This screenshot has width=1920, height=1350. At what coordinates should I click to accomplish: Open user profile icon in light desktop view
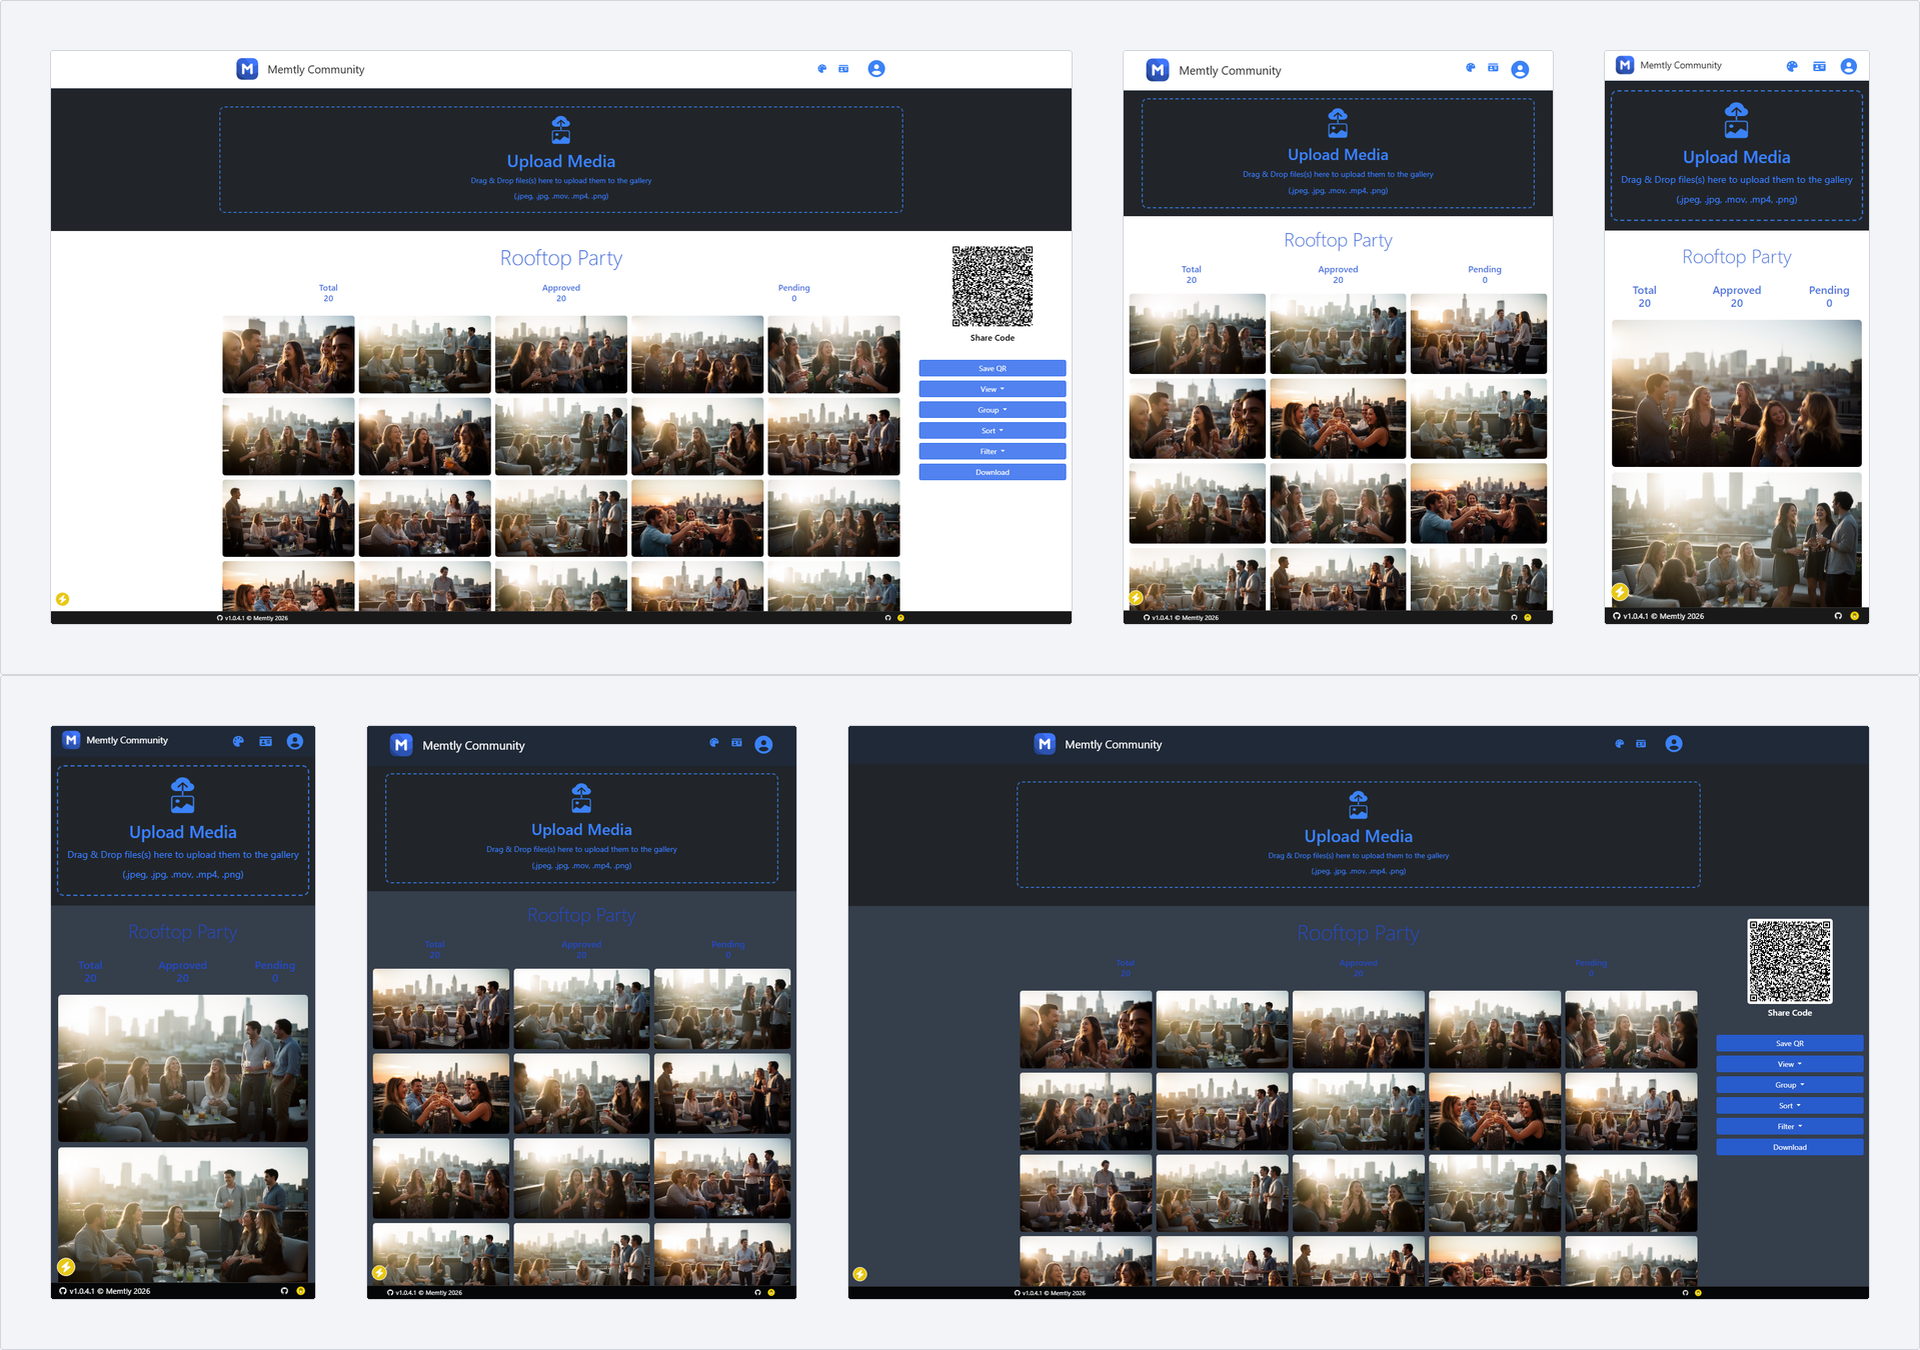876,69
